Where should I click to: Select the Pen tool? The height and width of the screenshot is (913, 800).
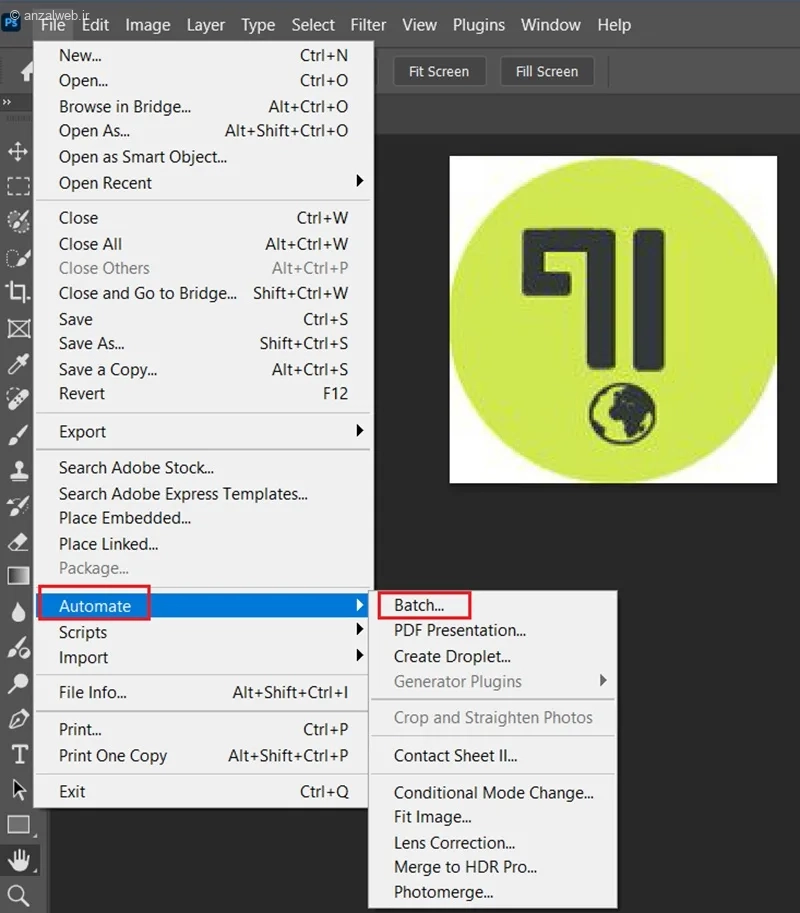[x=18, y=719]
